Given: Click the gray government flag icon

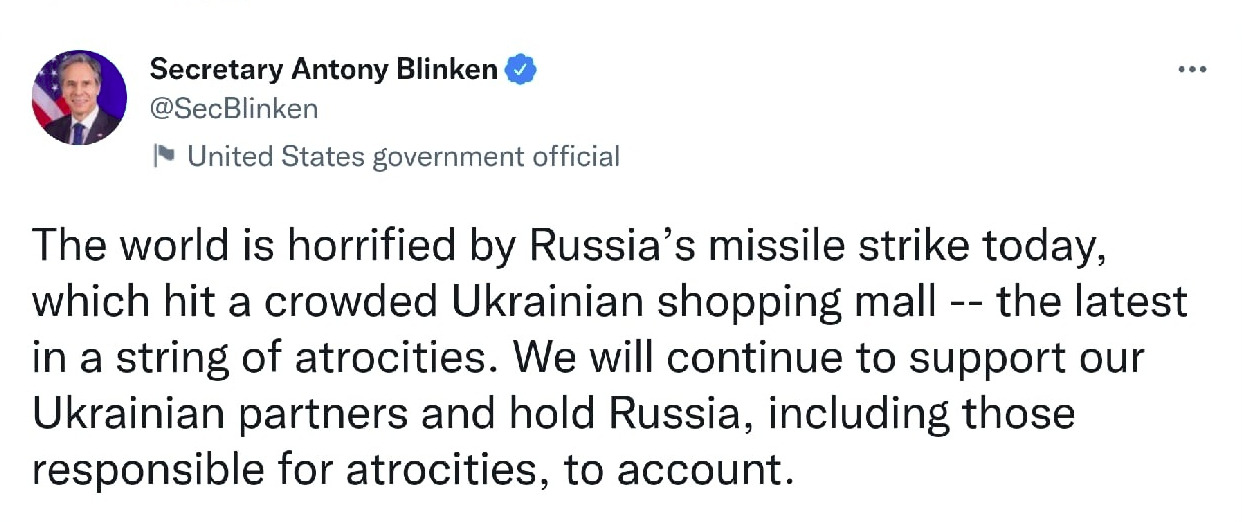Looking at the screenshot, I should coord(164,156).
